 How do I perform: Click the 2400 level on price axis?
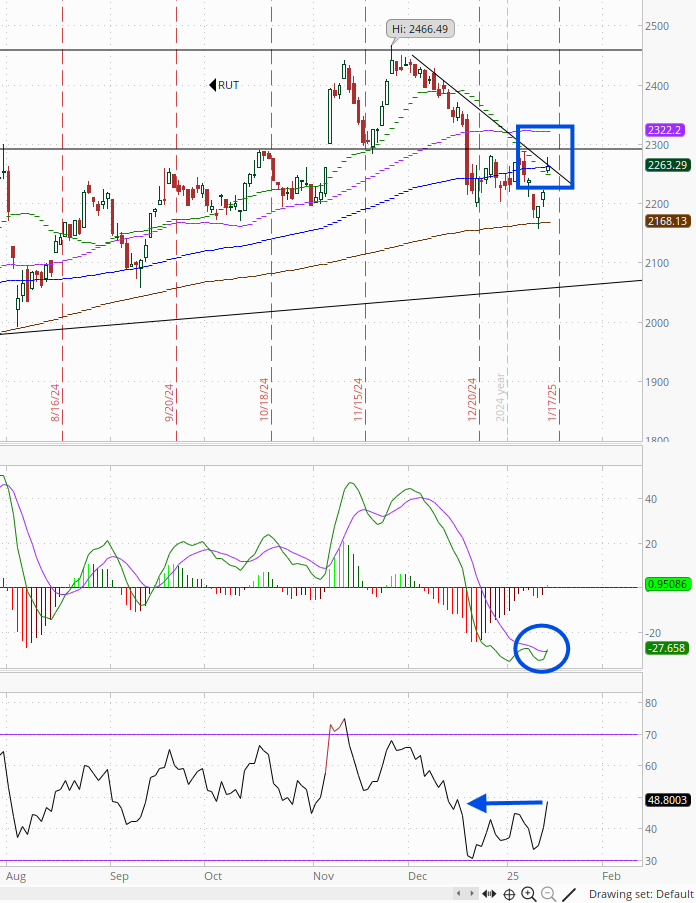coord(657,86)
